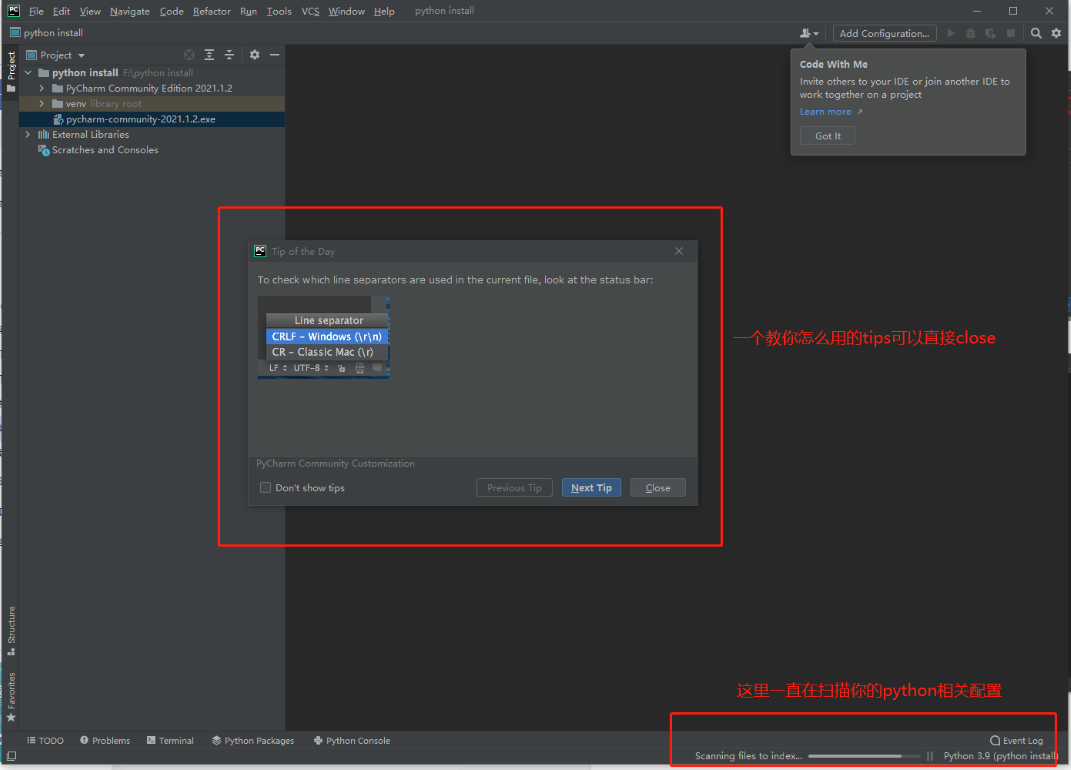Open the Tools menu

(279, 11)
